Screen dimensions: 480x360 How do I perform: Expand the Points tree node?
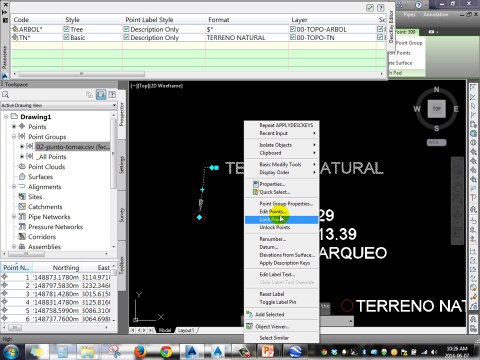14,127
